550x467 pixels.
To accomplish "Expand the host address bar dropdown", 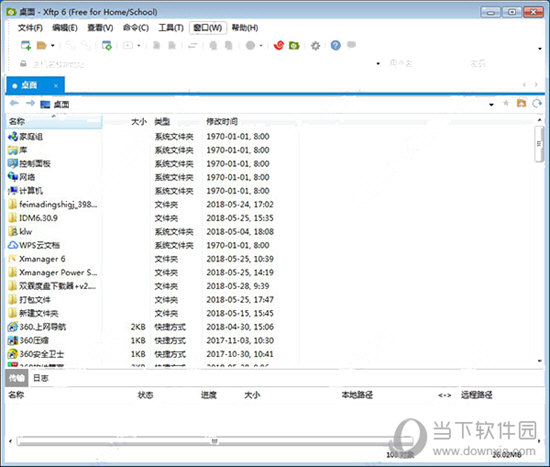I will [x=378, y=64].
